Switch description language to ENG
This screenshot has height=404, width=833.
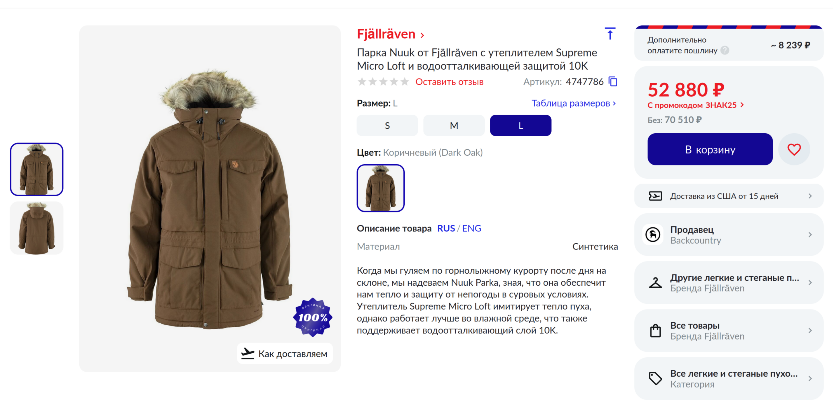472,229
